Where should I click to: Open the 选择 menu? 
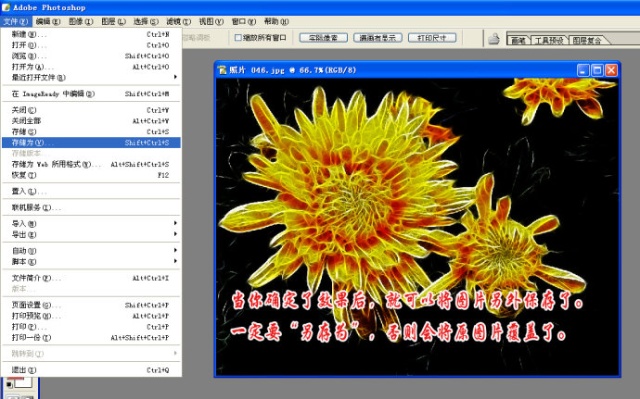pyautogui.click(x=146, y=21)
